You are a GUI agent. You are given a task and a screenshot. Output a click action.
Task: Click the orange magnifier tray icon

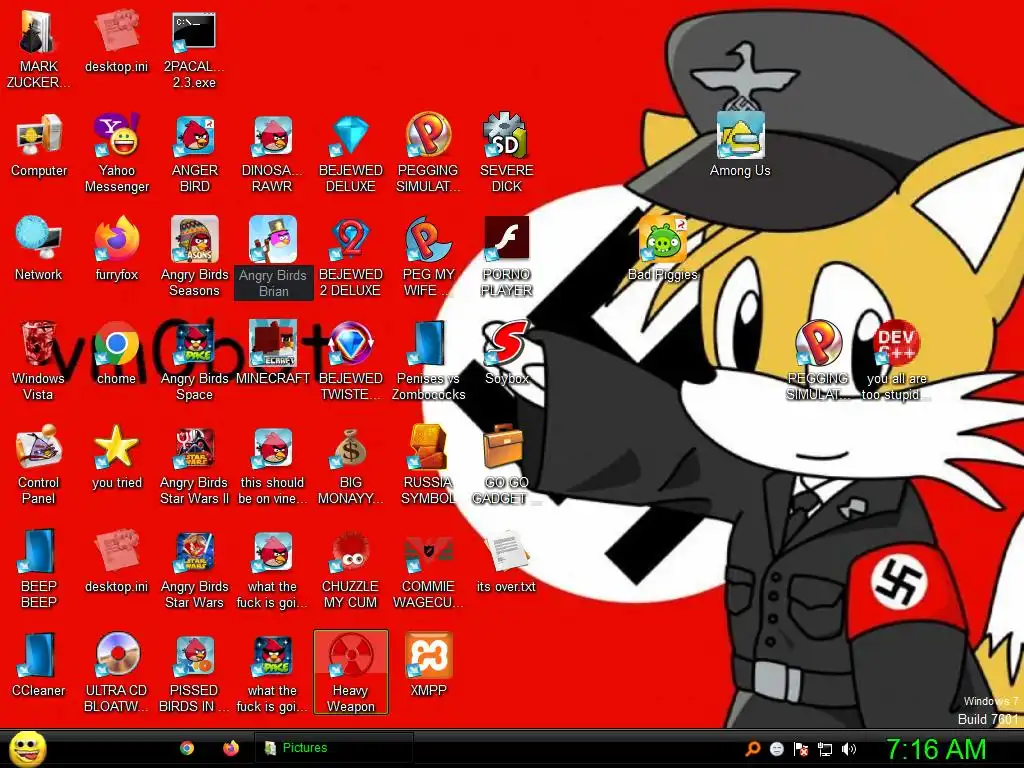point(752,749)
